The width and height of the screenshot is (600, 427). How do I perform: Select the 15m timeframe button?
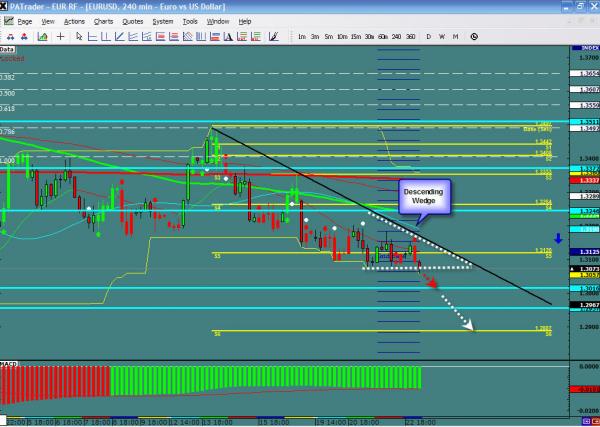pyautogui.click(x=356, y=36)
